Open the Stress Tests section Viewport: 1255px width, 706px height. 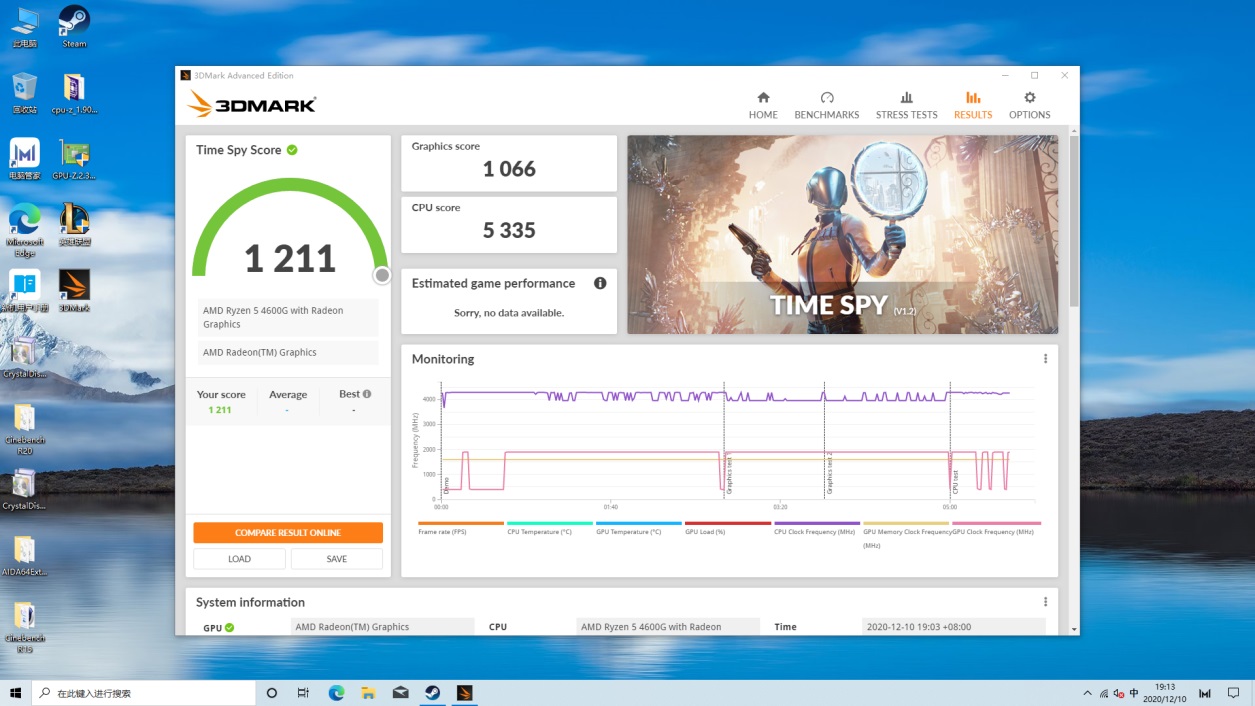906,105
